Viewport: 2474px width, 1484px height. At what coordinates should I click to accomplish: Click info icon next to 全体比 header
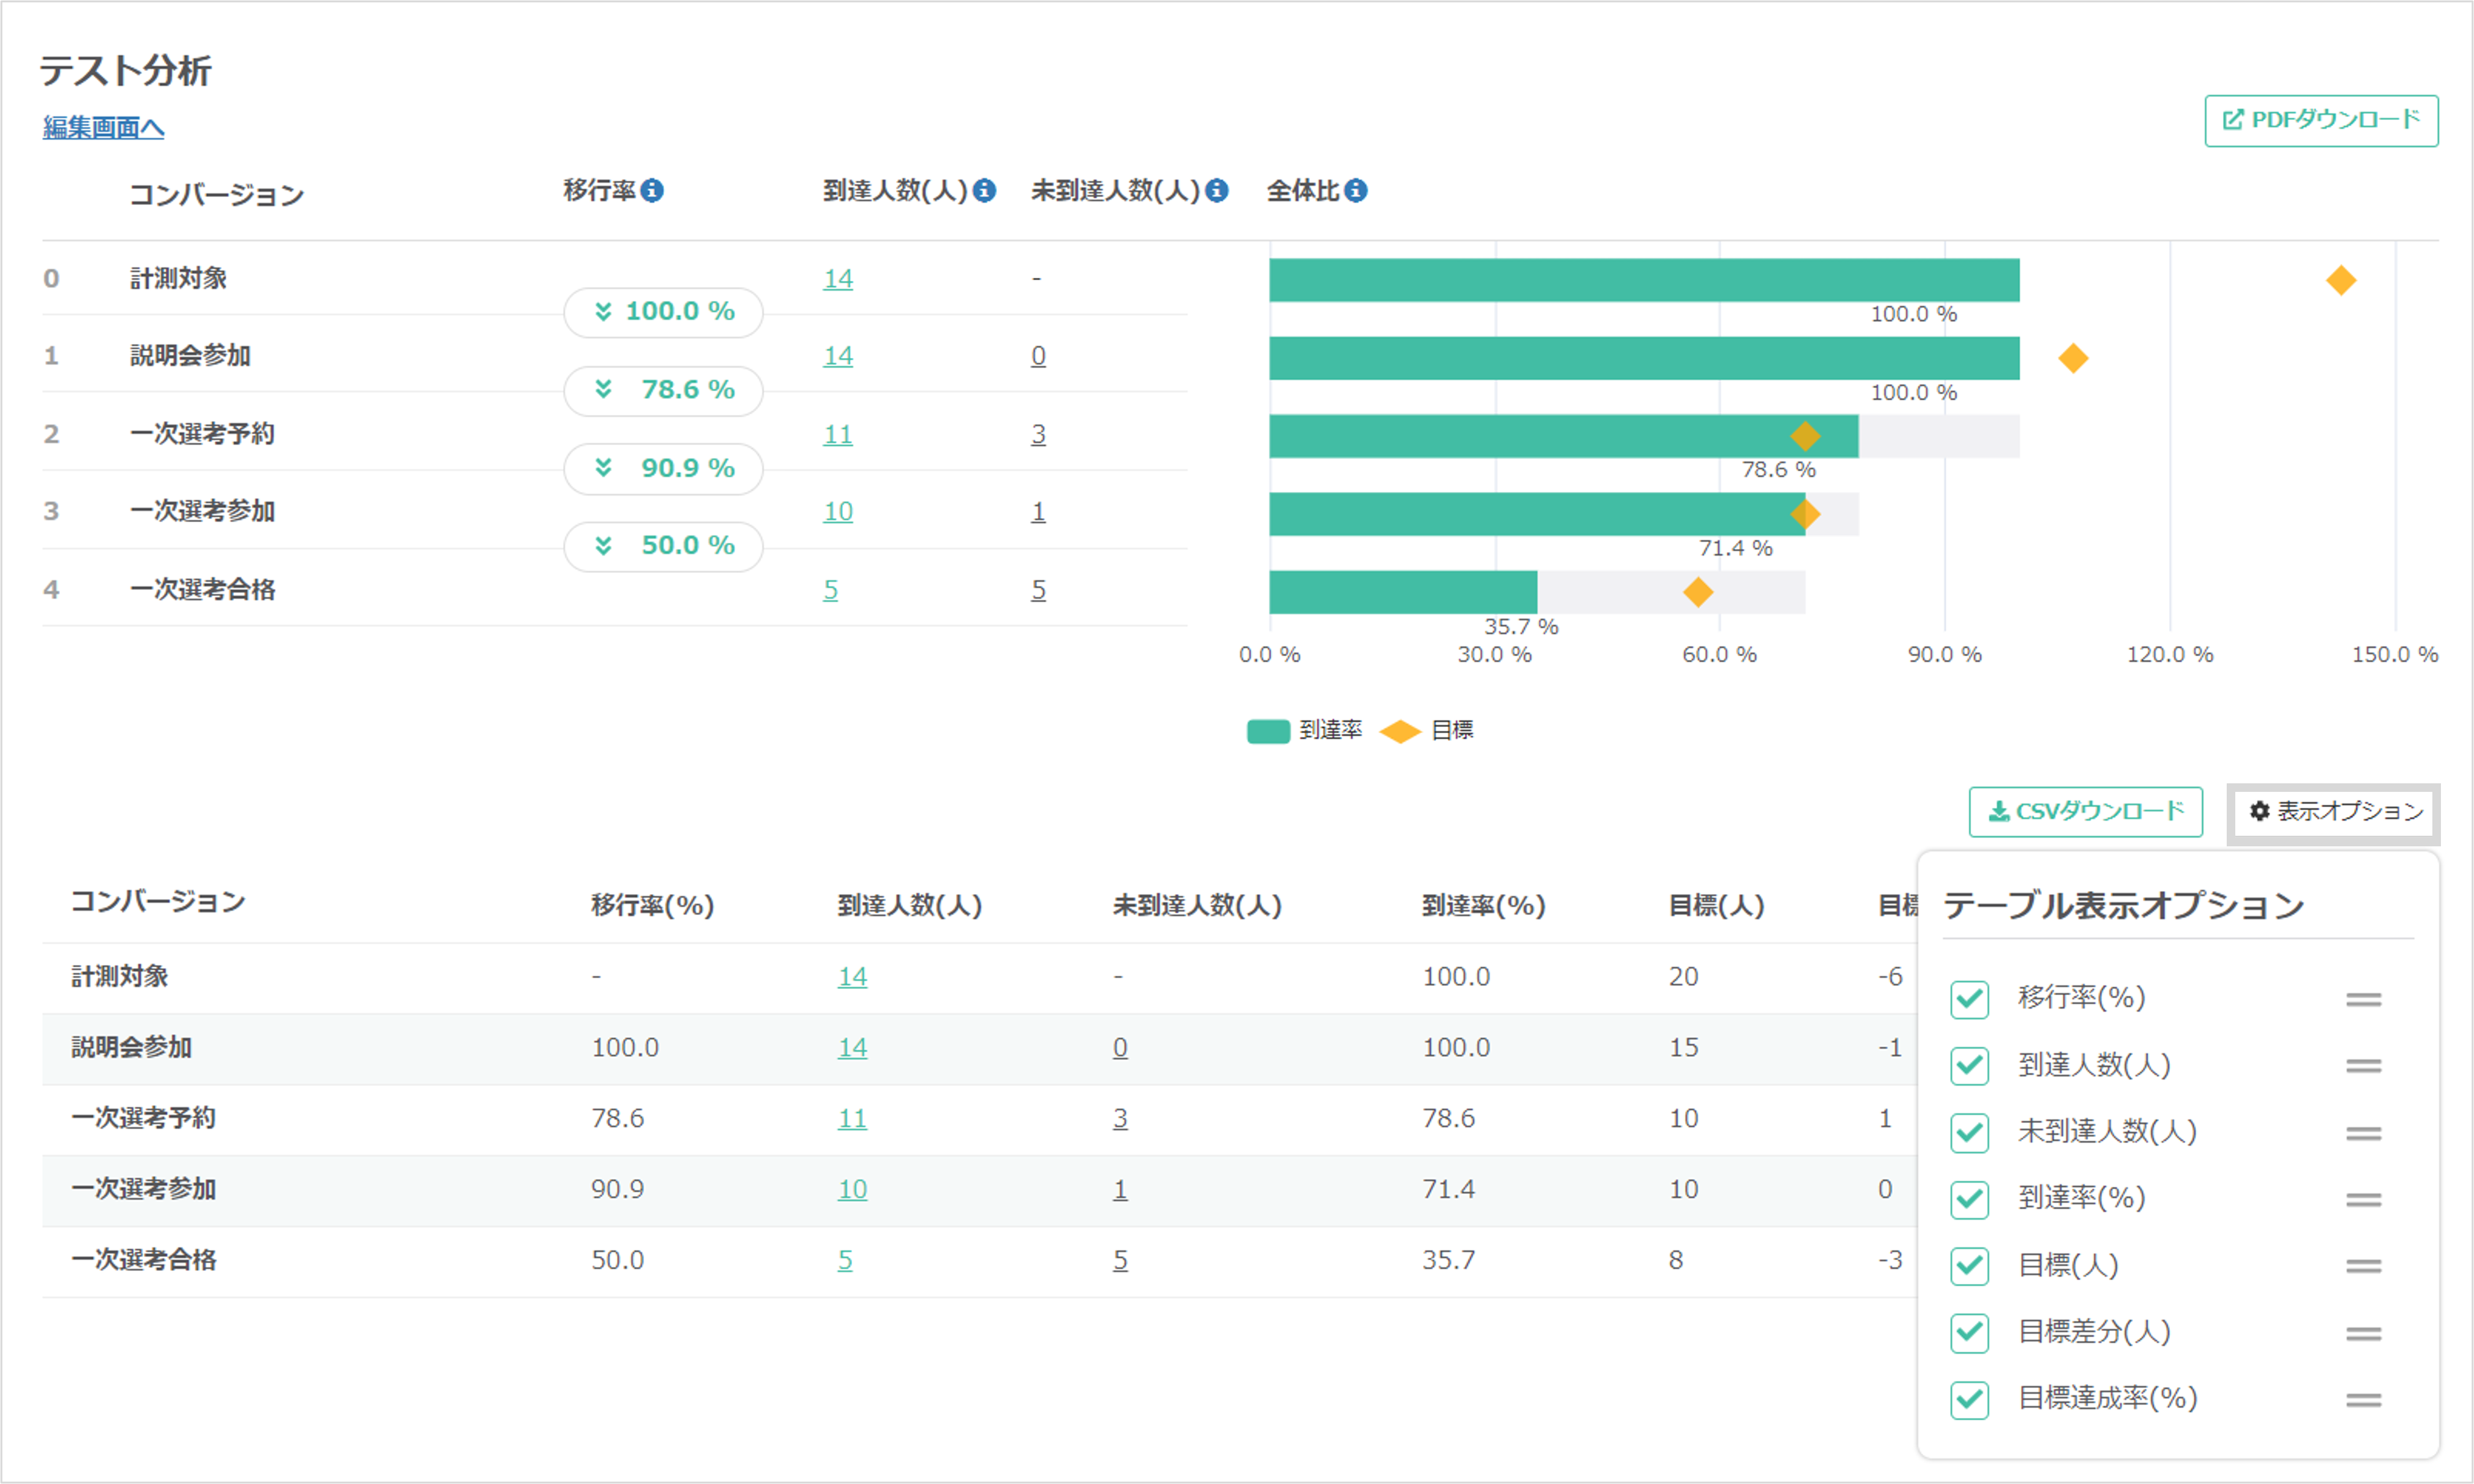click(x=1355, y=190)
